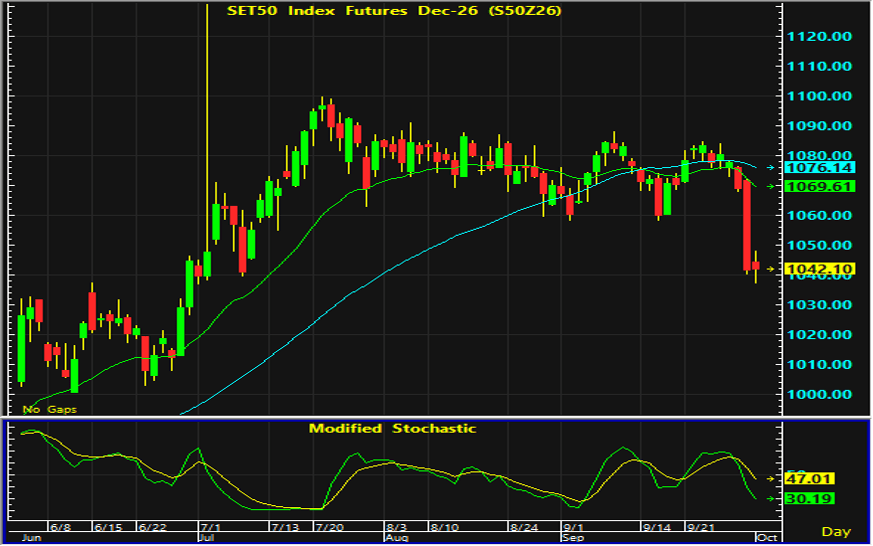Click the 6/8 date marker
The image size is (873, 546).
click(60, 527)
